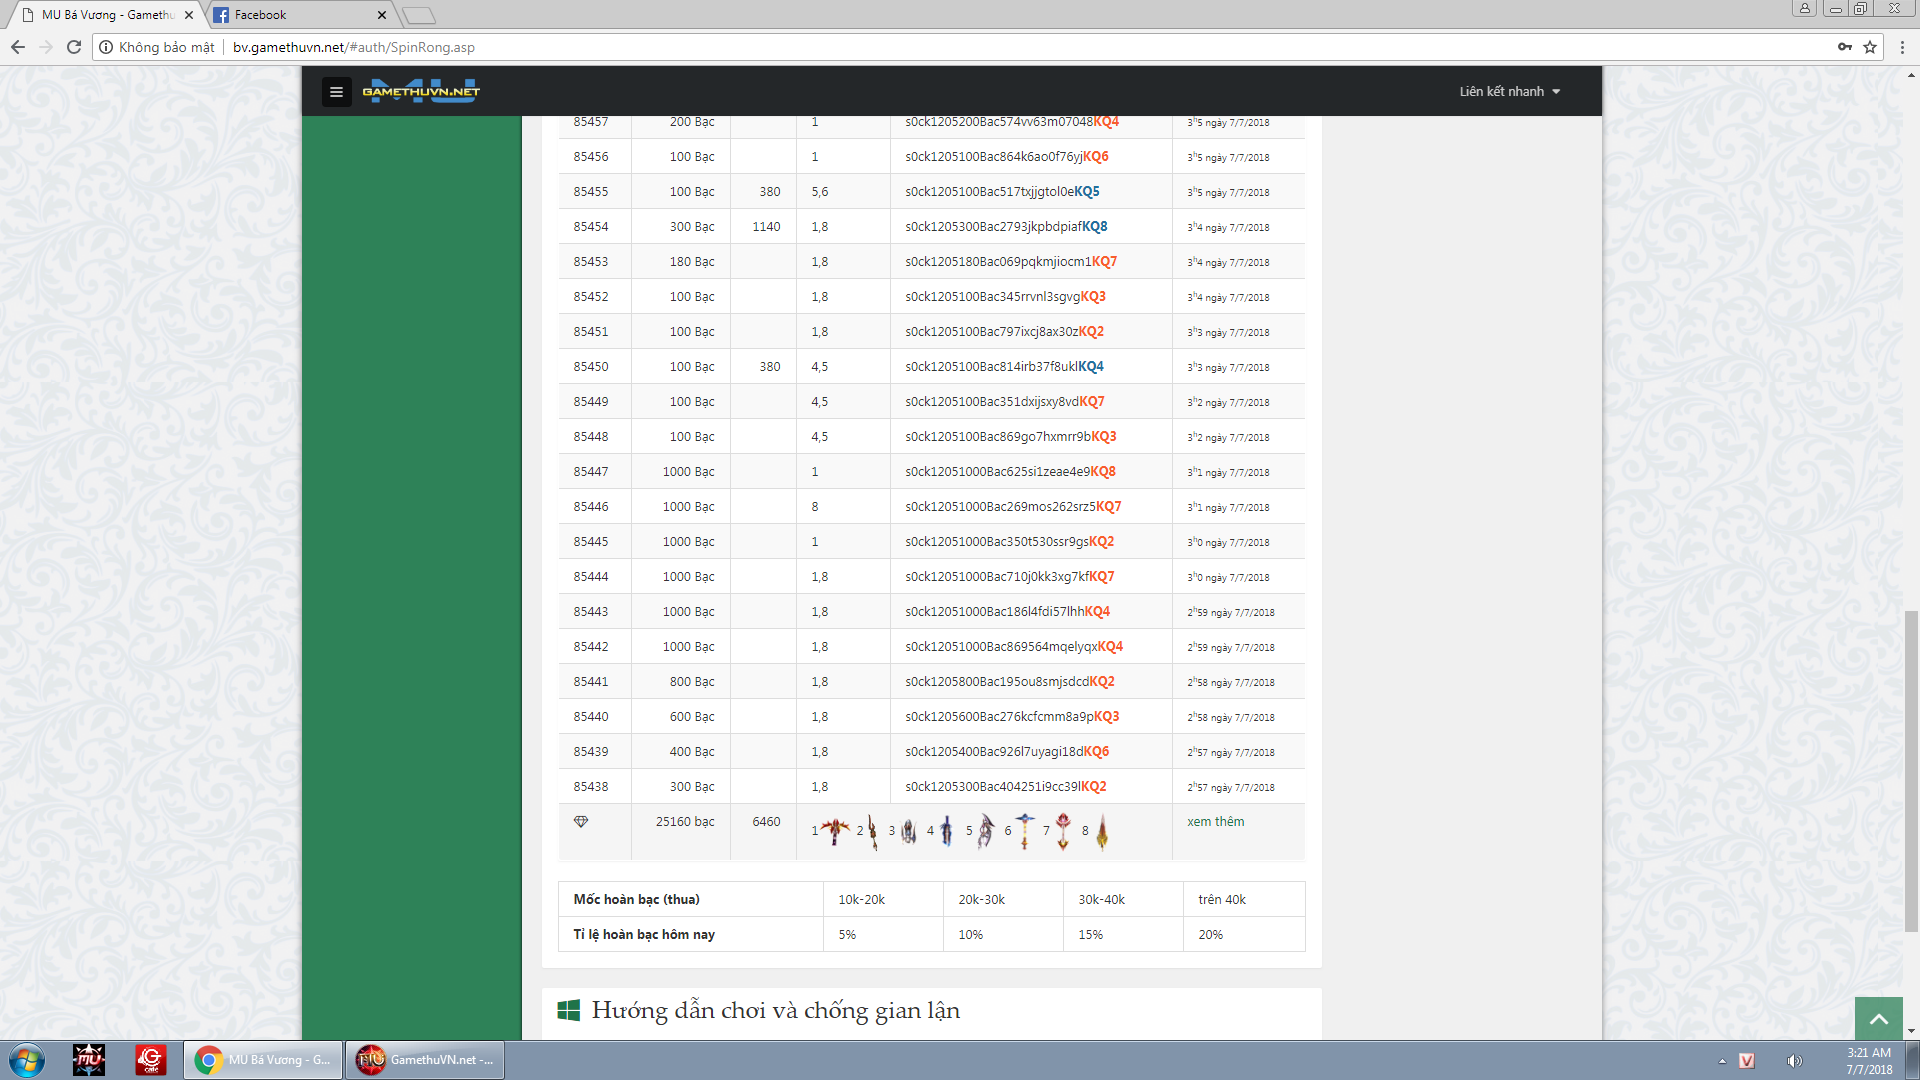1920x1080 pixels.
Task: Click the xem thêm link
Action: coord(1215,821)
